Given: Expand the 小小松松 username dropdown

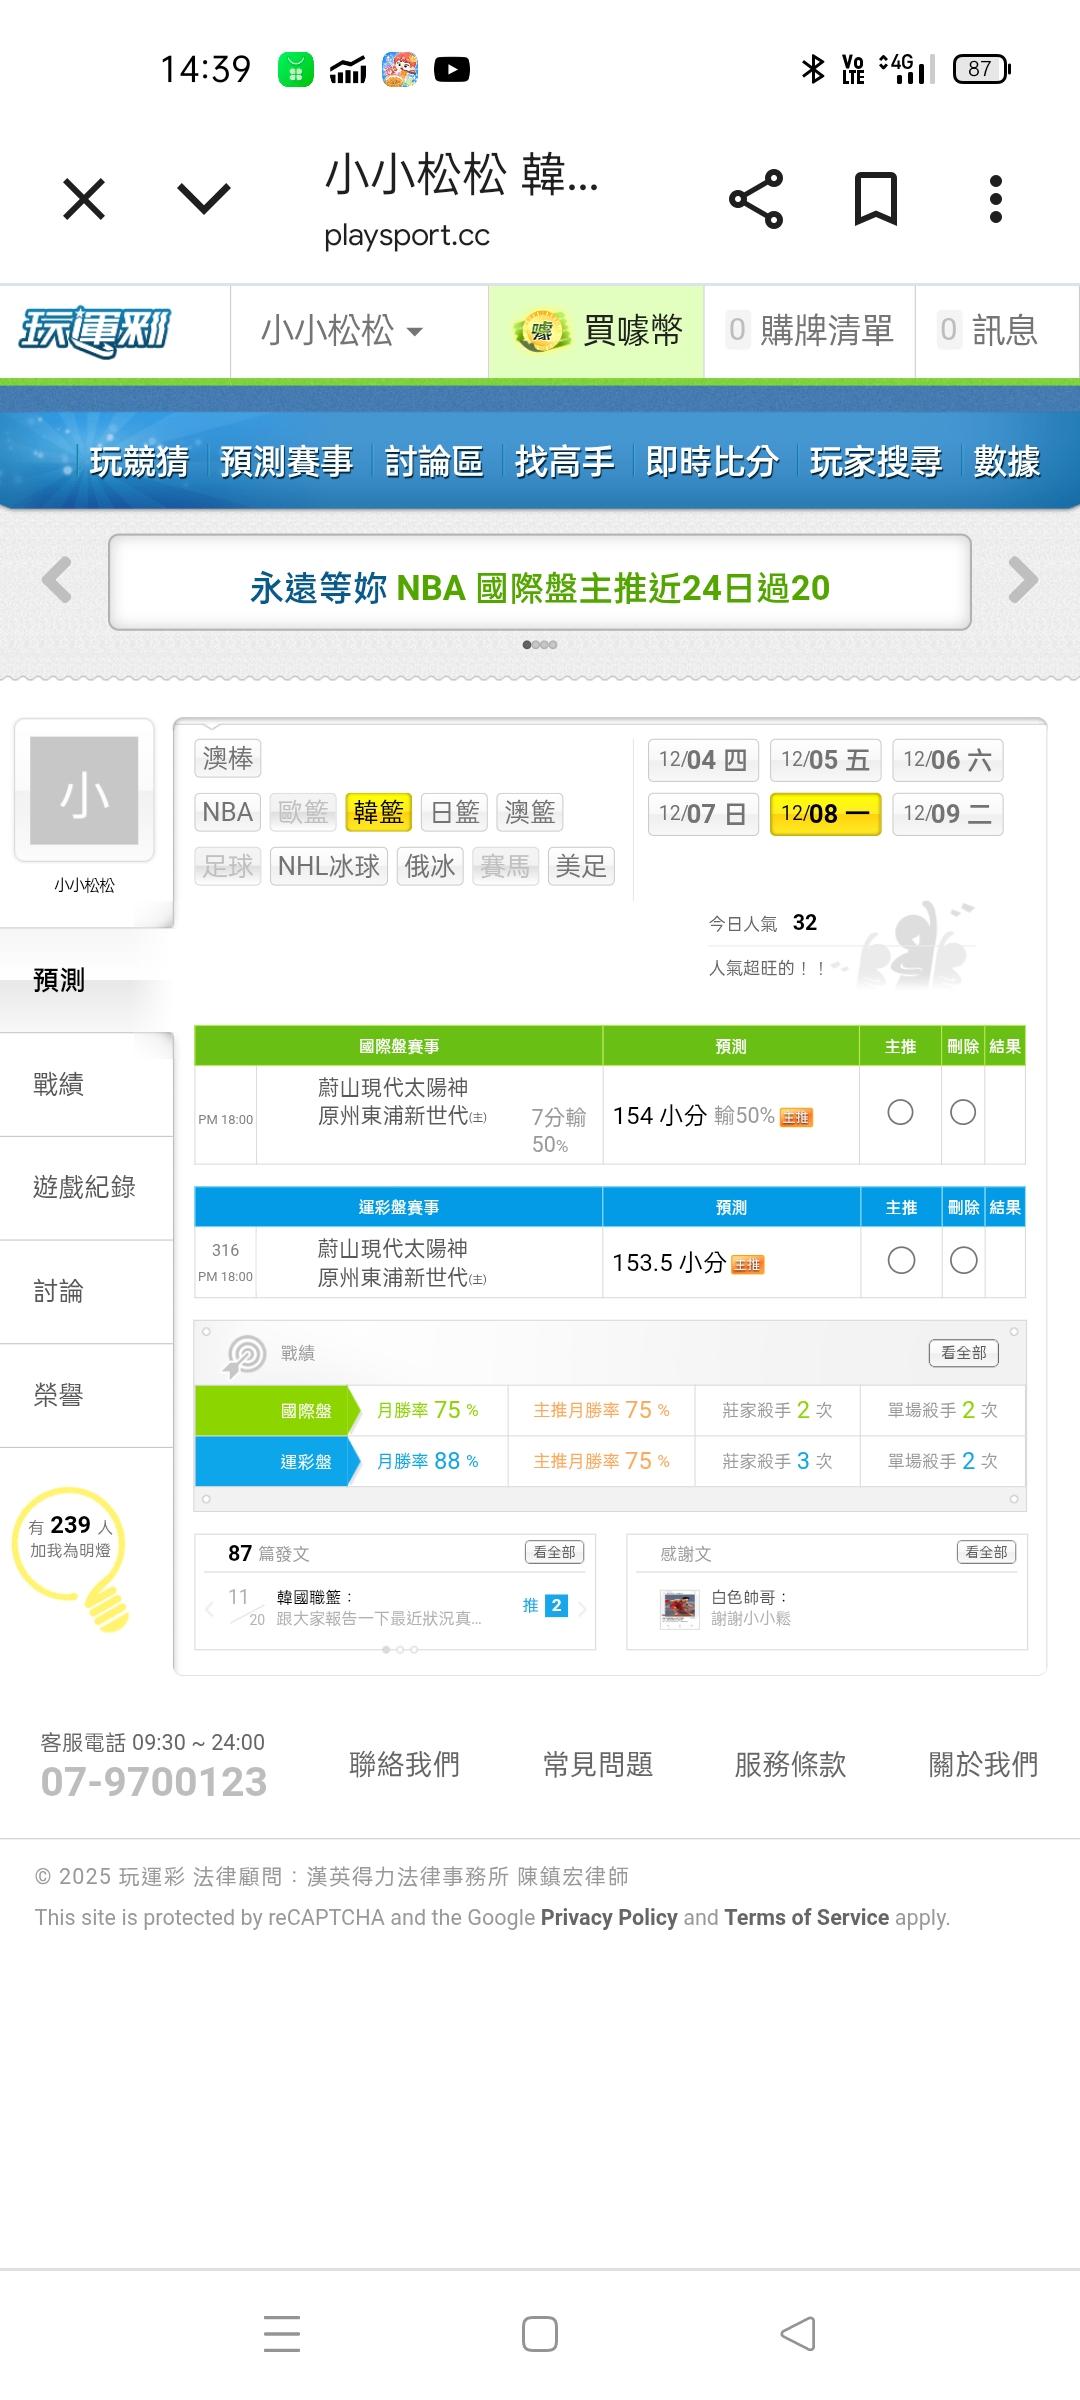Looking at the screenshot, I should pos(342,331).
